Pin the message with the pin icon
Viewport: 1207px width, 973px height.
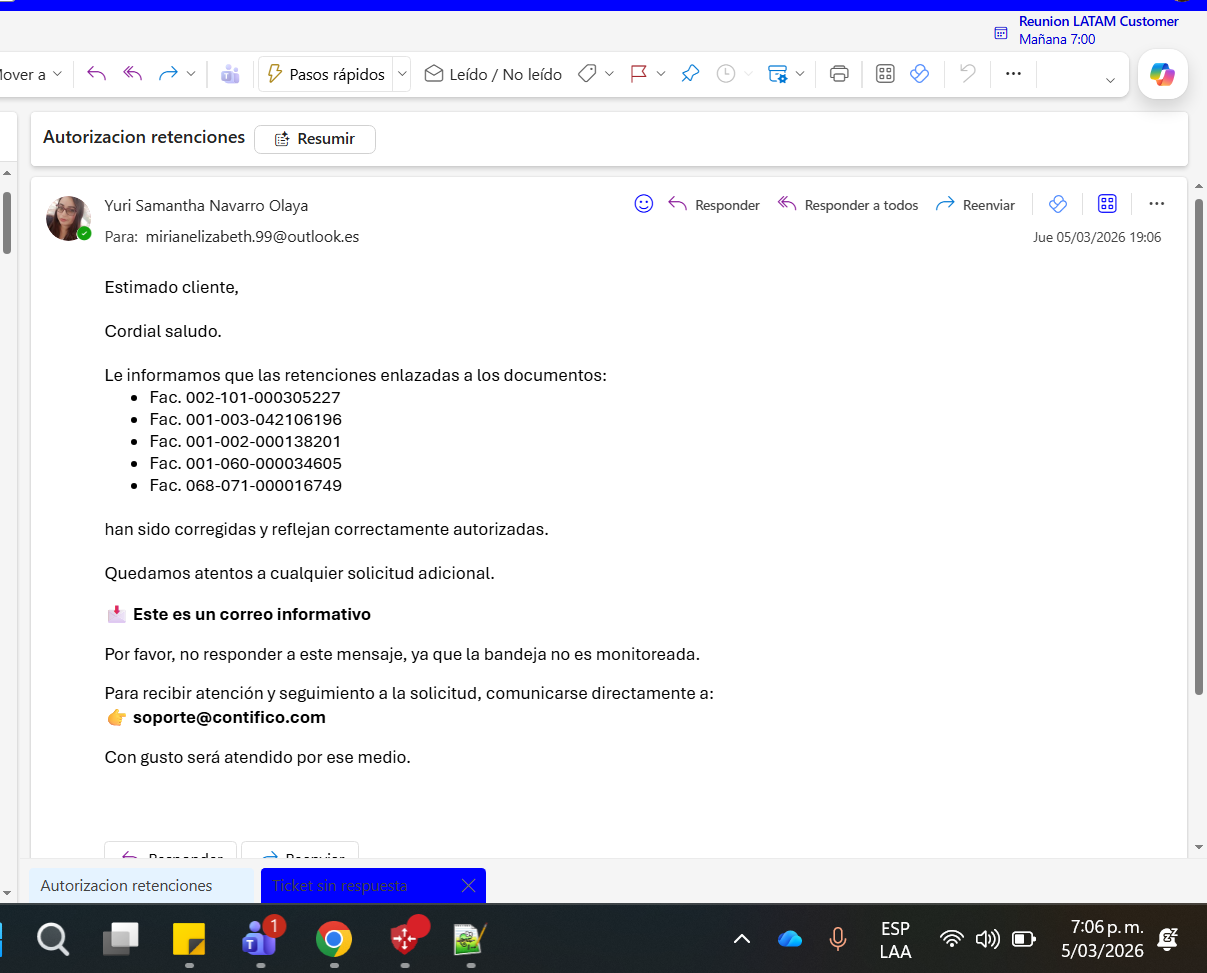(690, 74)
